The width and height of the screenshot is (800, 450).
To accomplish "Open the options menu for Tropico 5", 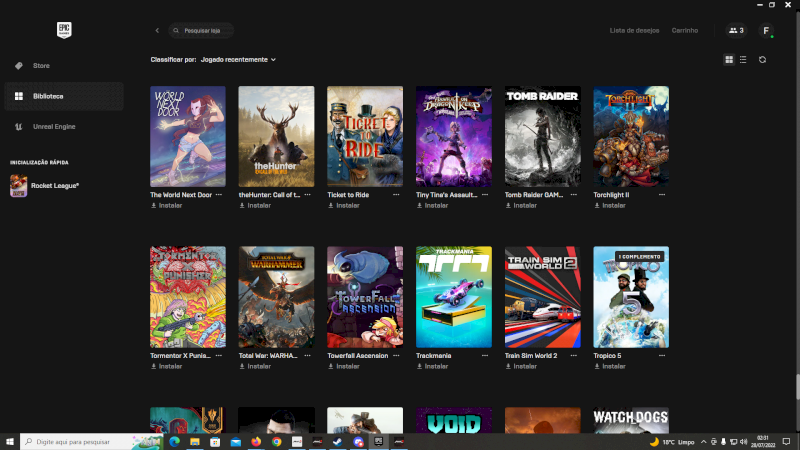I will click(x=662, y=355).
